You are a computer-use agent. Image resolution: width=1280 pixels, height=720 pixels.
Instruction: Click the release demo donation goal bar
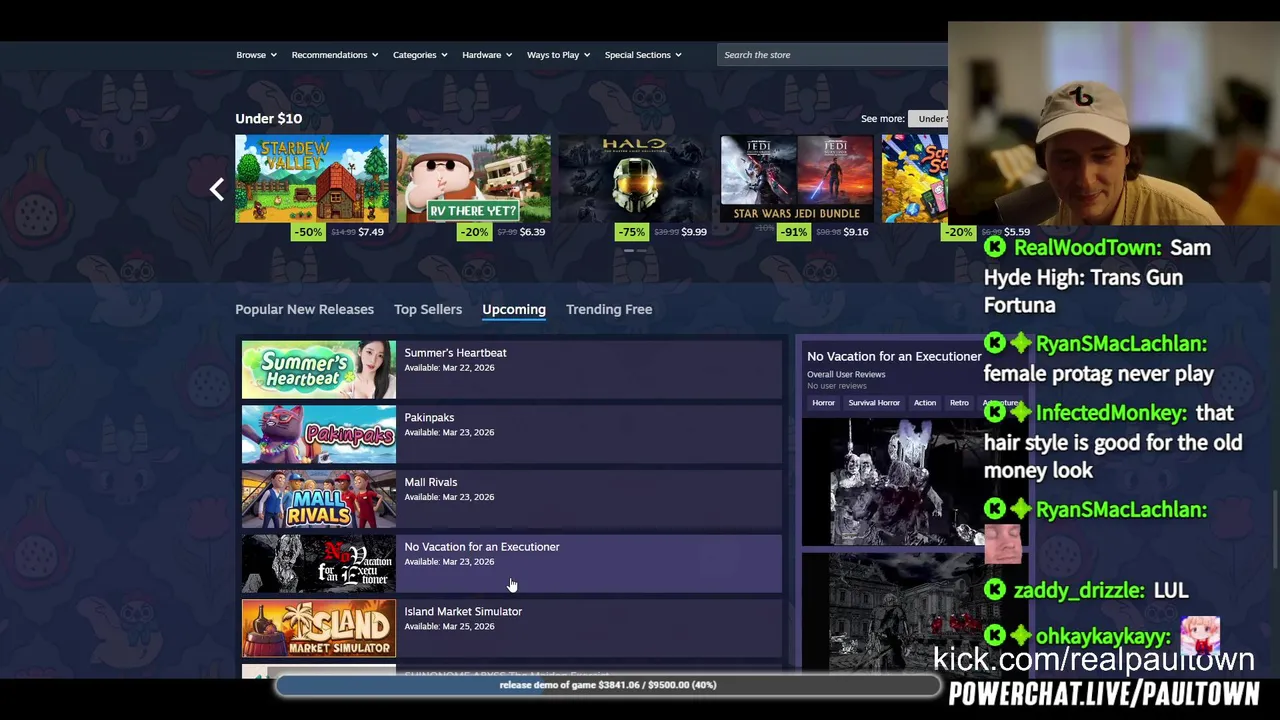point(608,685)
